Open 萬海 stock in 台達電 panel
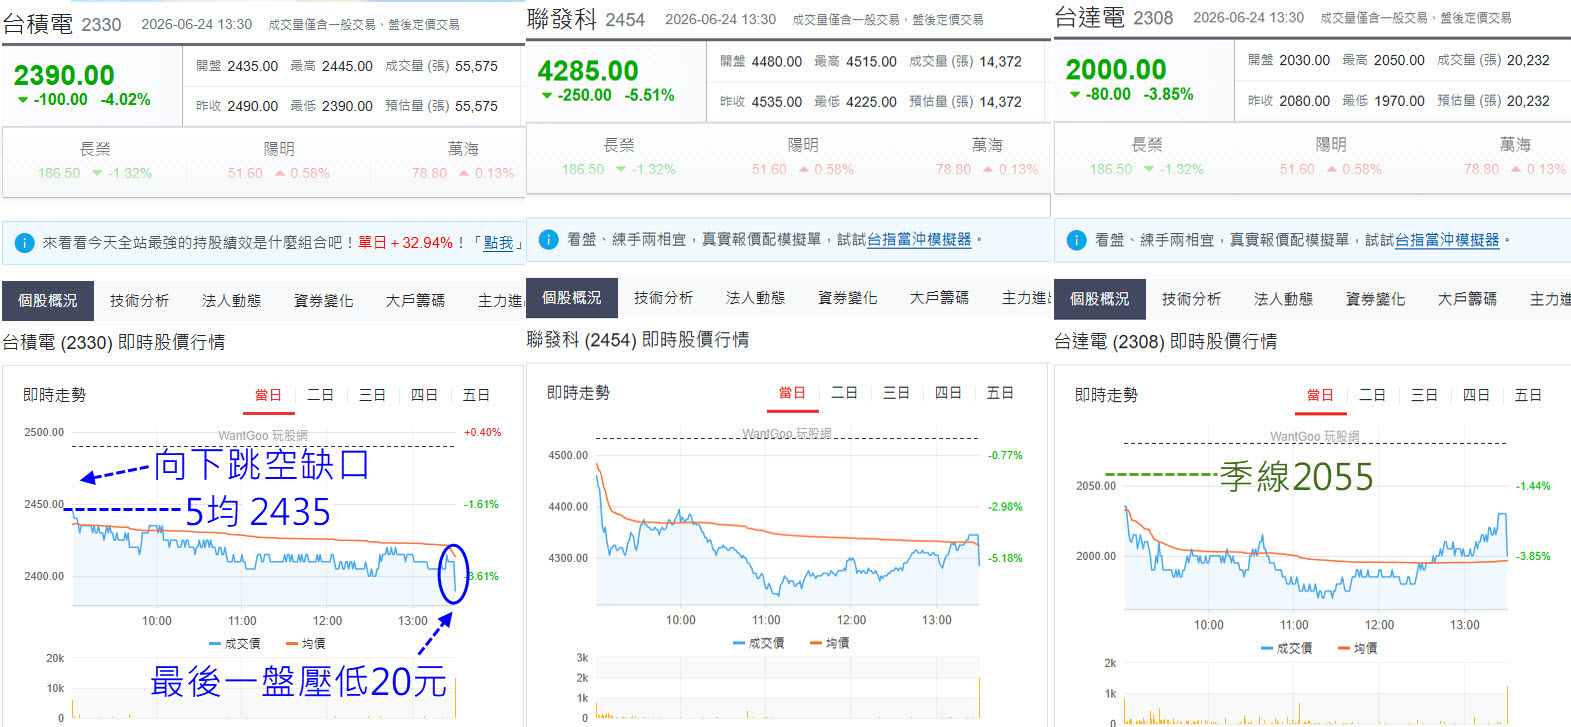1571x727 pixels. click(1515, 145)
